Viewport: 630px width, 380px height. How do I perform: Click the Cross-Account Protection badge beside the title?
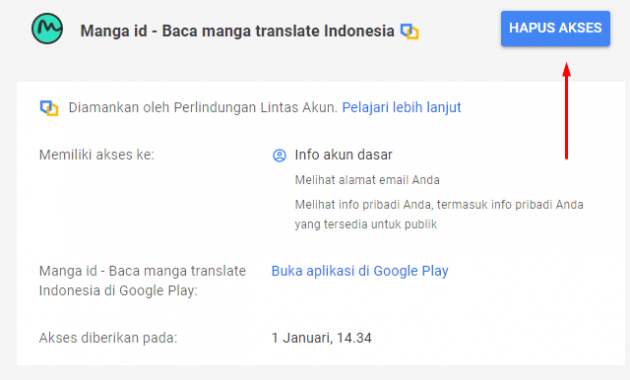409,31
